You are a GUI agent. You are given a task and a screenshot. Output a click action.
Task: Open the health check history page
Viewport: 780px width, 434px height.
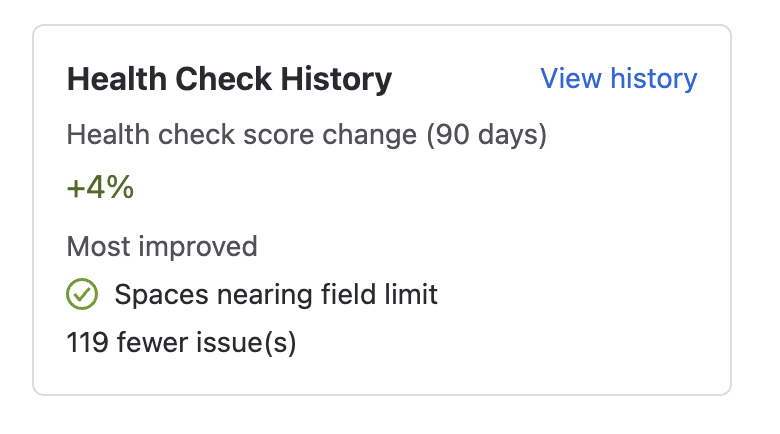pos(618,79)
